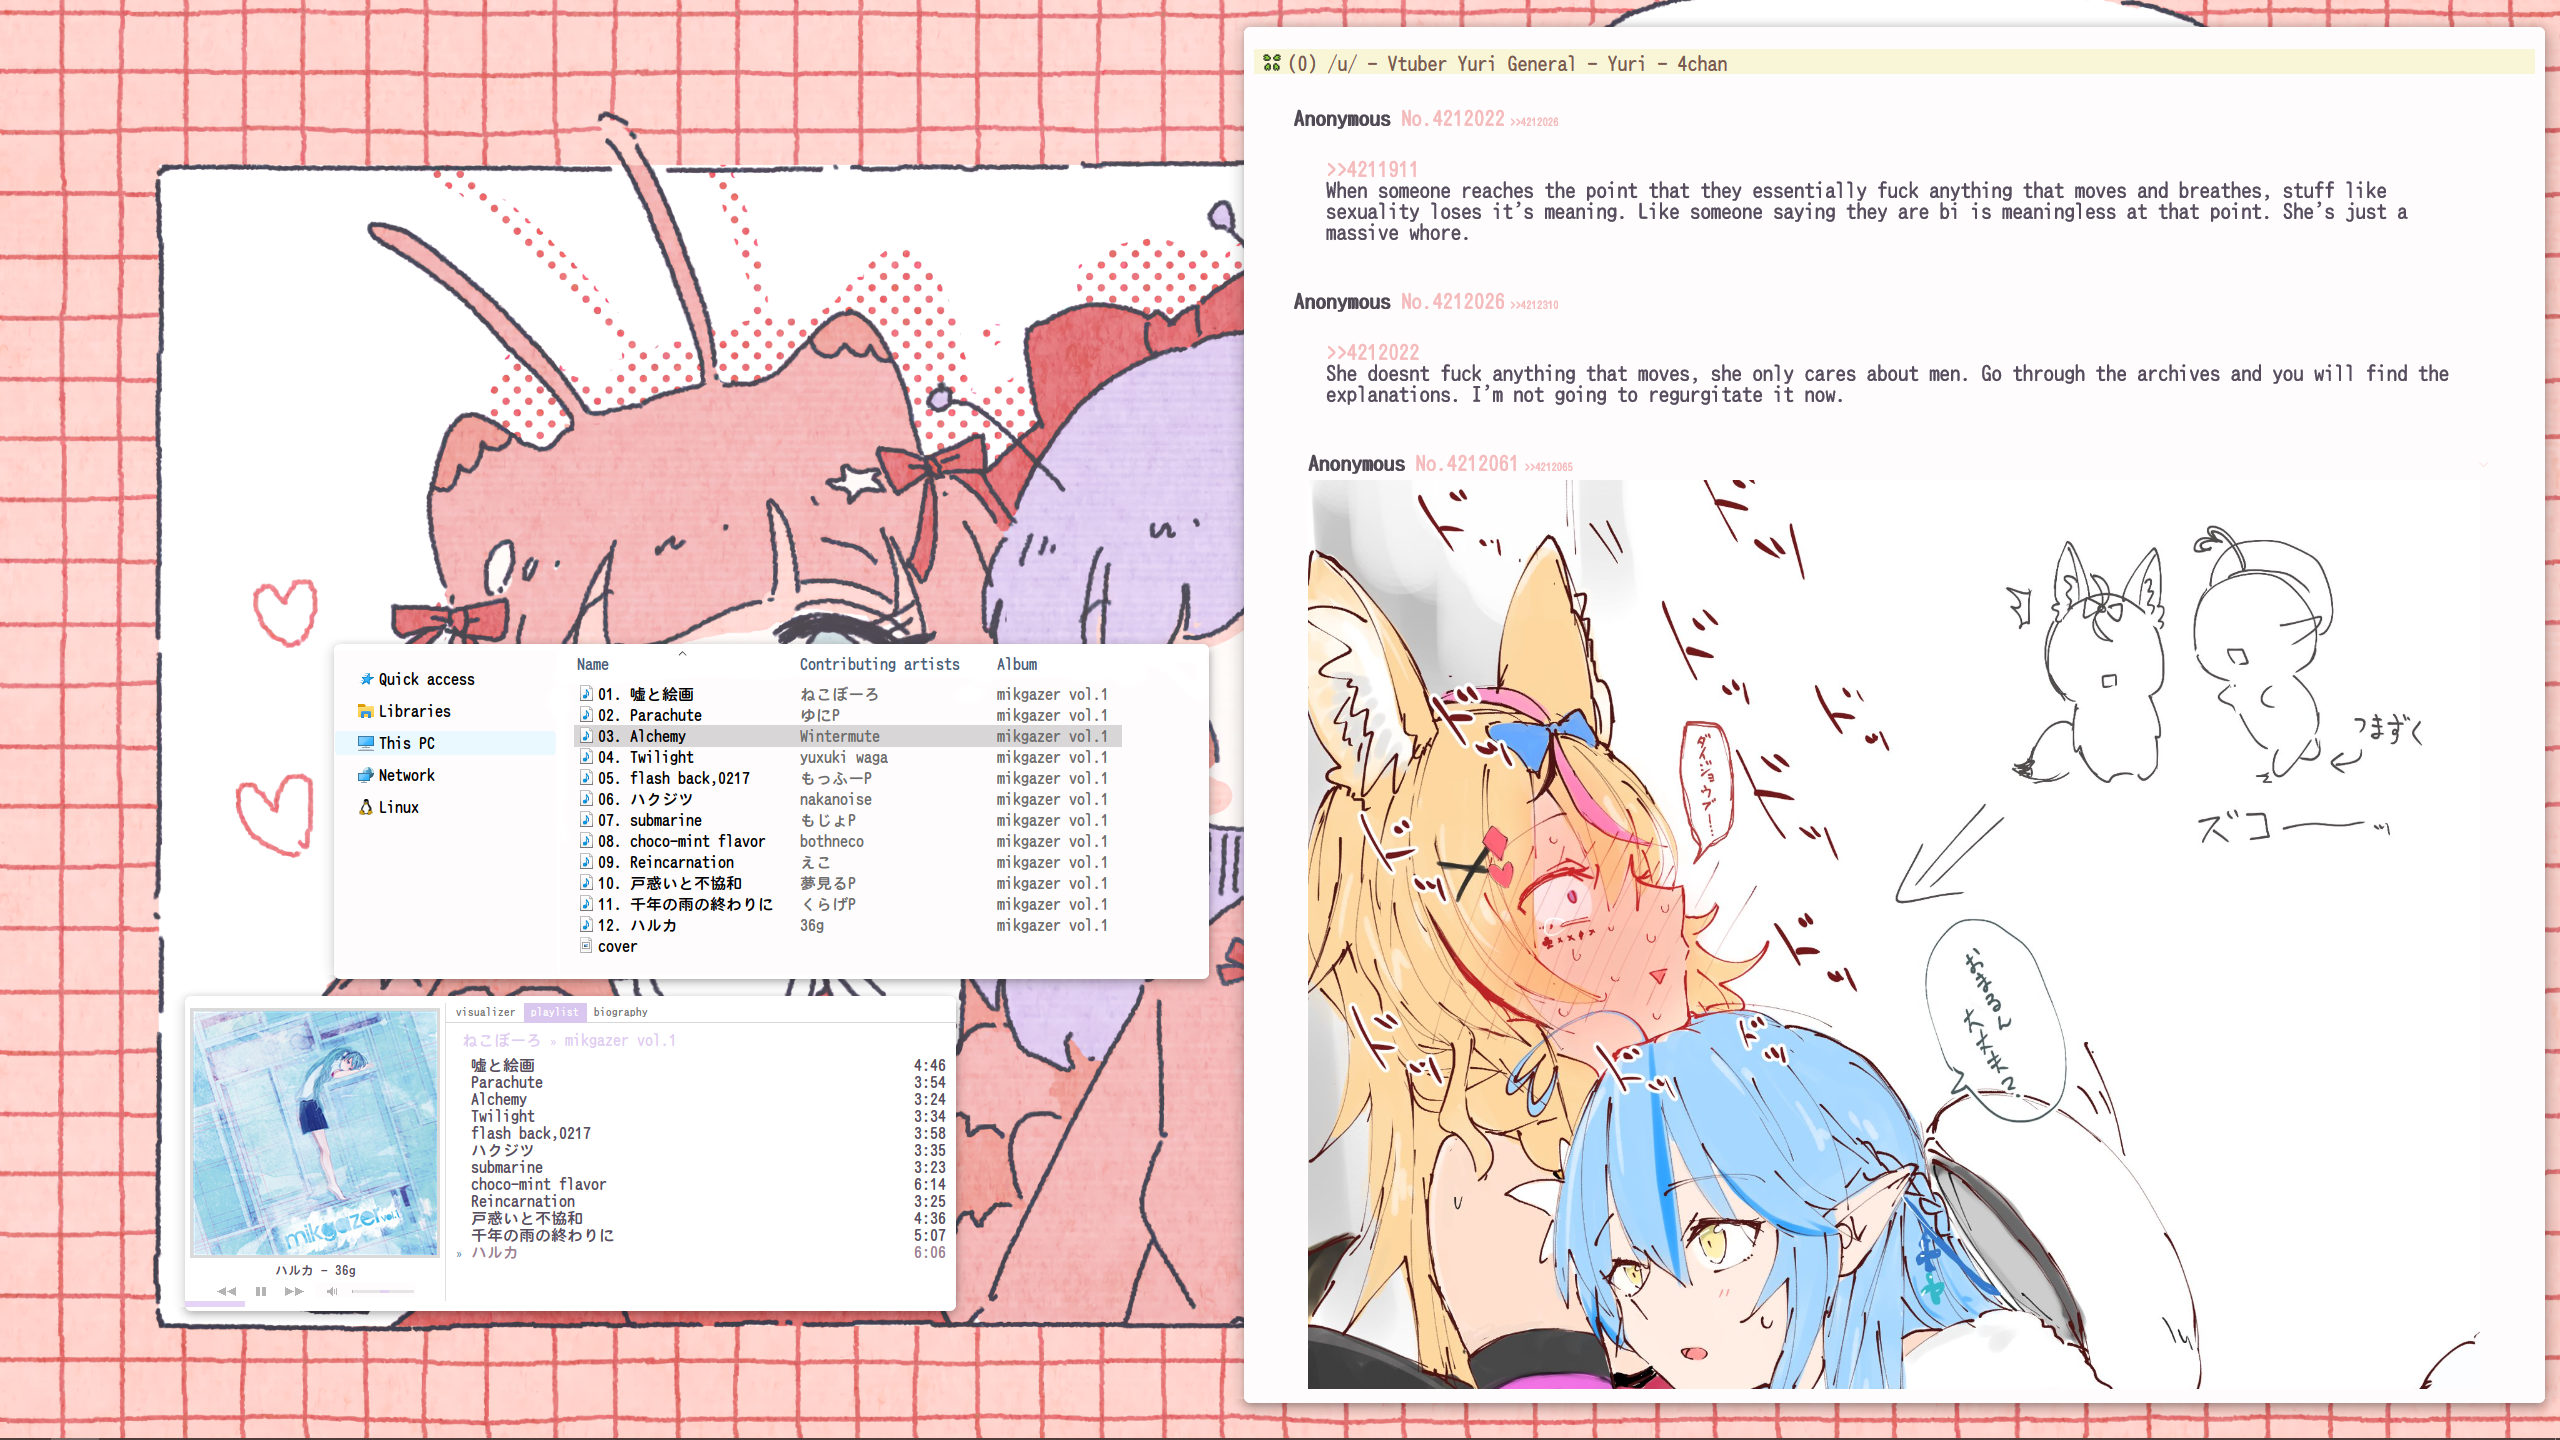Open post number No.4212061 link

[x=1466, y=464]
